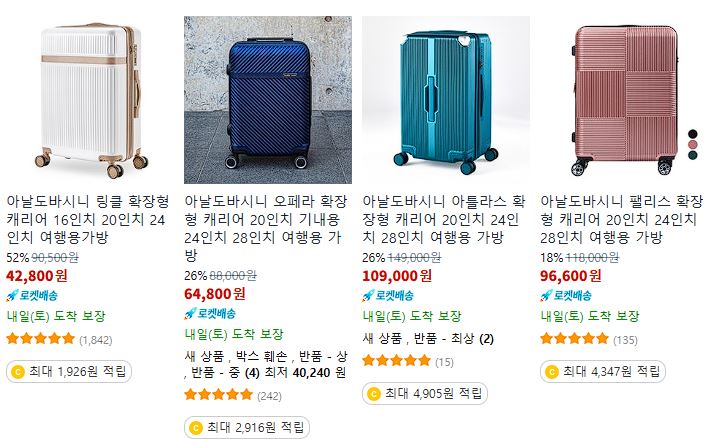Viewport: 715px width, 439px height.
Task: Click the 최대 4,905원 적립 cash badge
Action: click(x=425, y=393)
